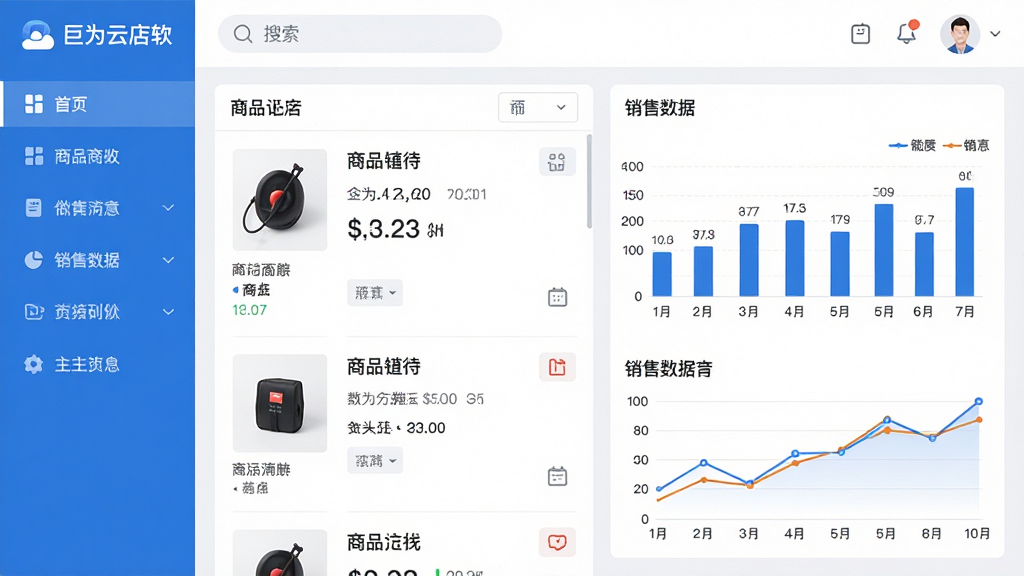The height and width of the screenshot is (576, 1024).
Task: Click the QR scan icon on first product
Action: pyautogui.click(x=557, y=162)
